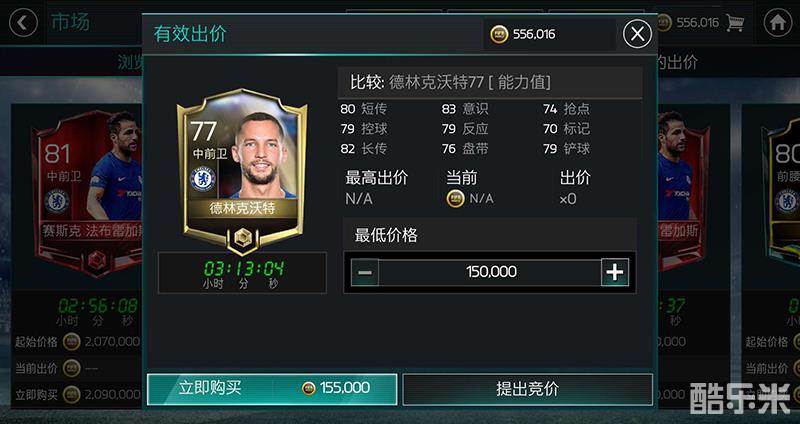Click the coin icon beside dialog balance
800x424 pixels.
pyautogui.click(x=499, y=35)
